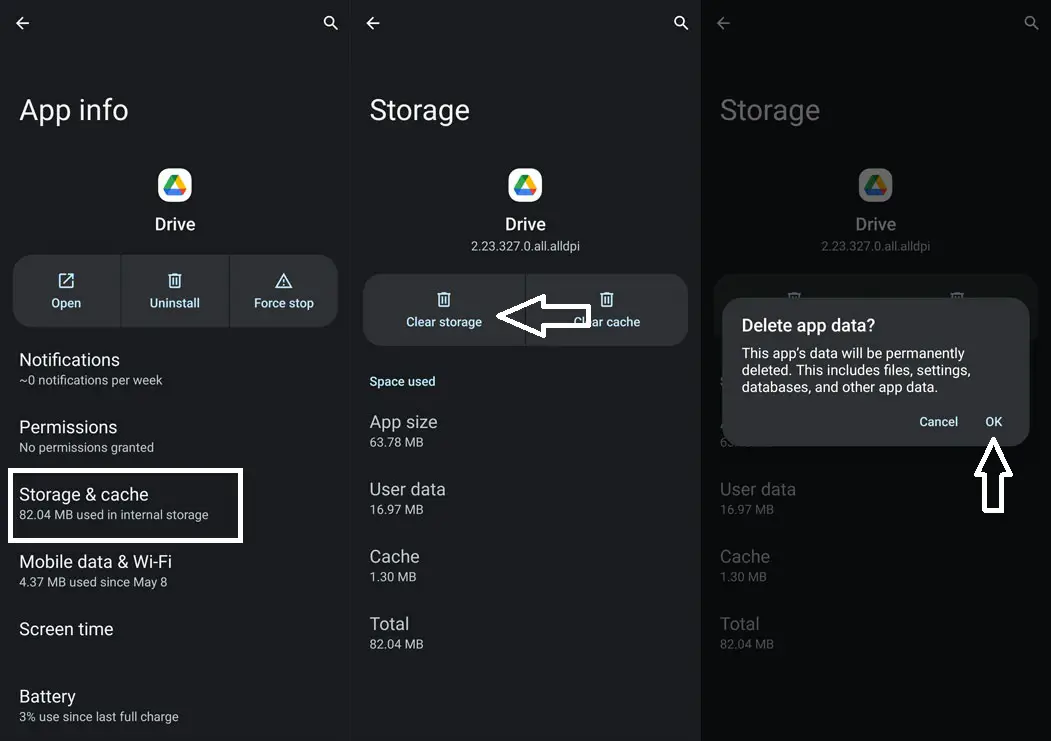The image size is (1051, 741).
Task: Tap search icon on middle Storage screen
Action: point(681,23)
